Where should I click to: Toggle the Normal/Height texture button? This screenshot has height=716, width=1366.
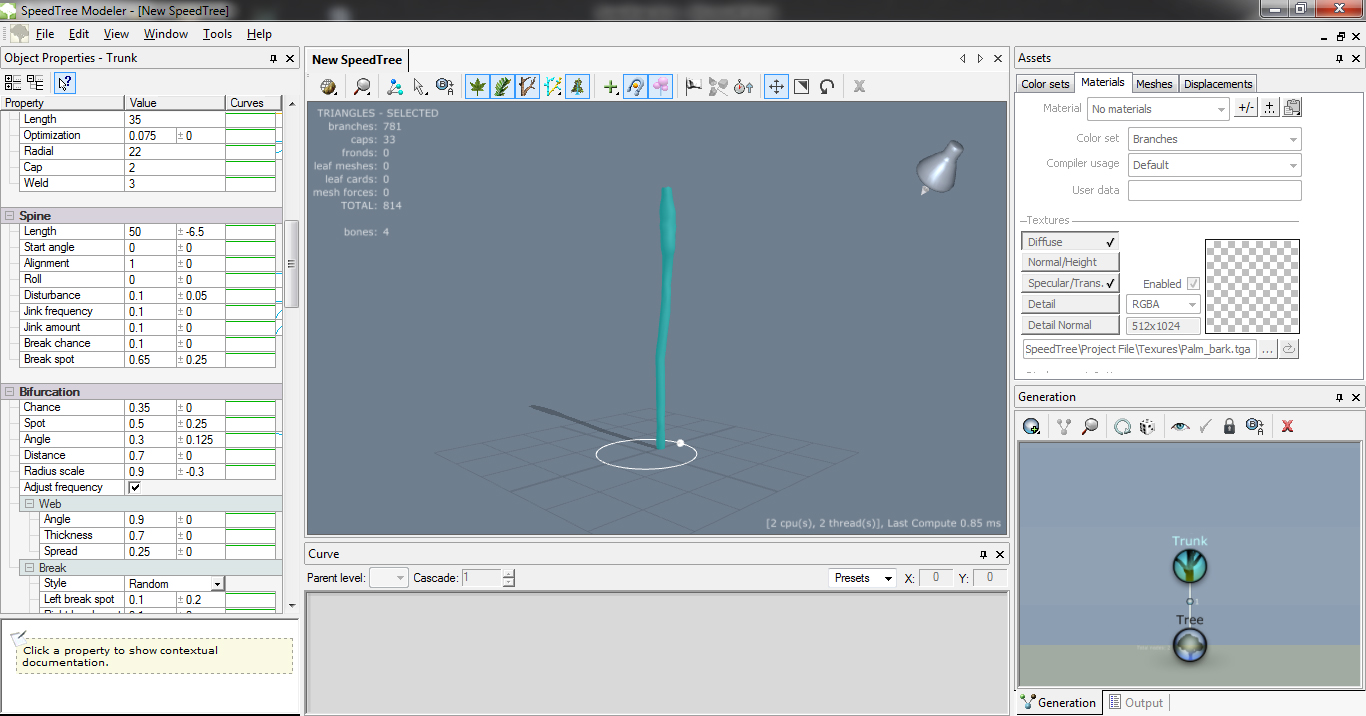pos(1070,262)
